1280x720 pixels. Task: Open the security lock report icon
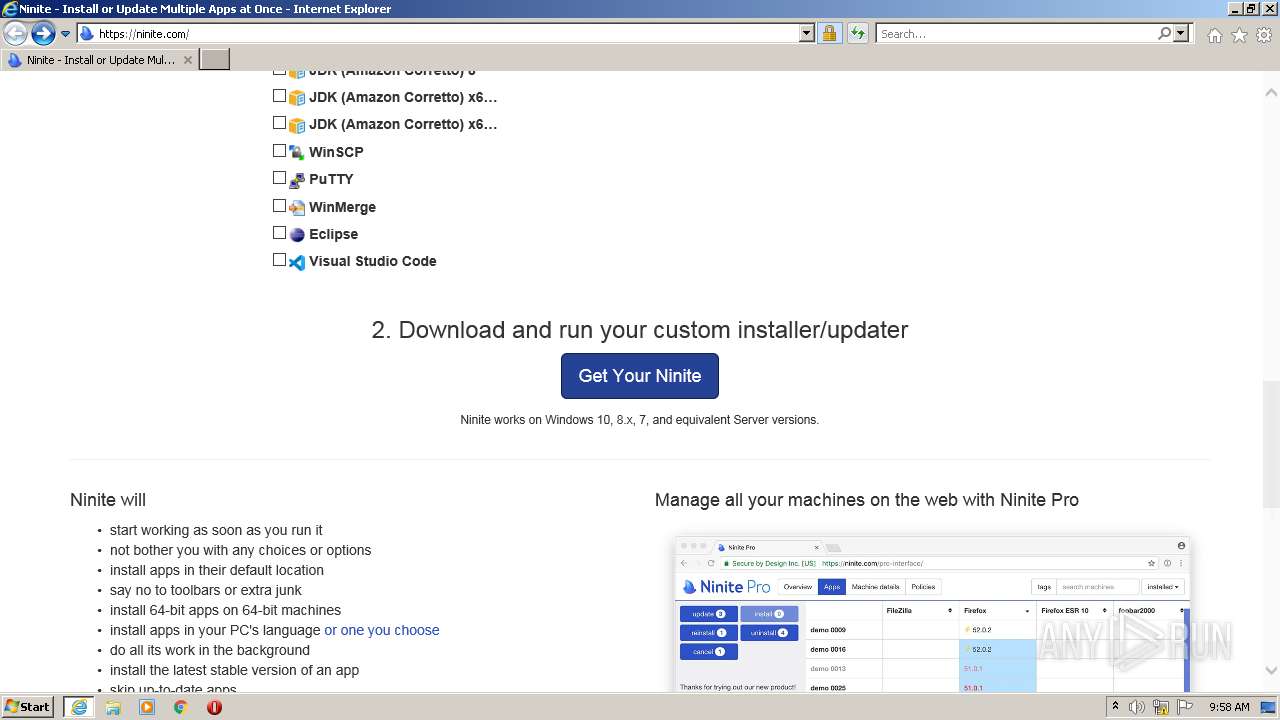[829, 34]
